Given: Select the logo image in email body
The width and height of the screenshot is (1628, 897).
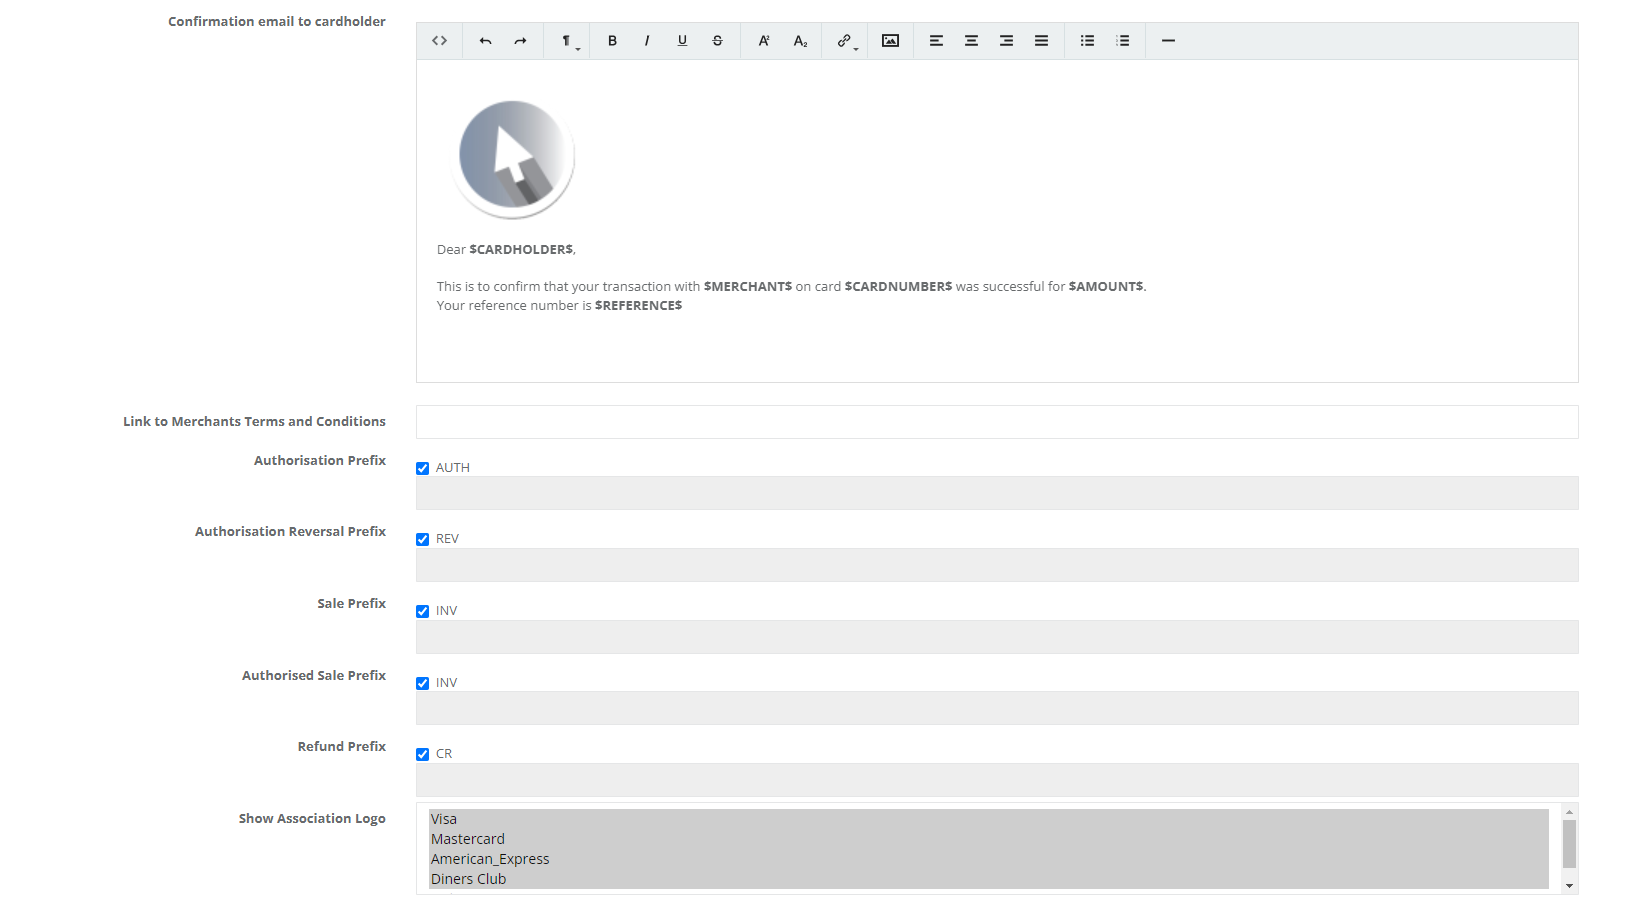Looking at the screenshot, I should [514, 158].
